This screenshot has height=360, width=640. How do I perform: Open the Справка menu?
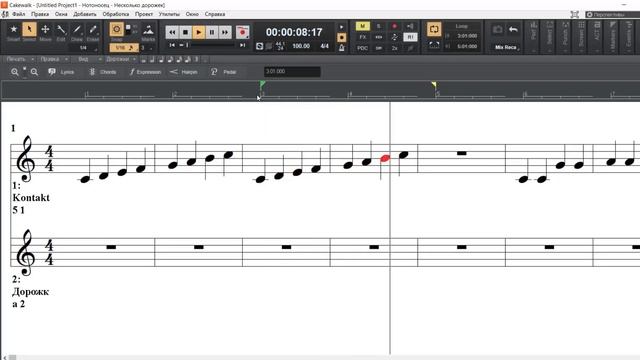click(x=215, y=14)
